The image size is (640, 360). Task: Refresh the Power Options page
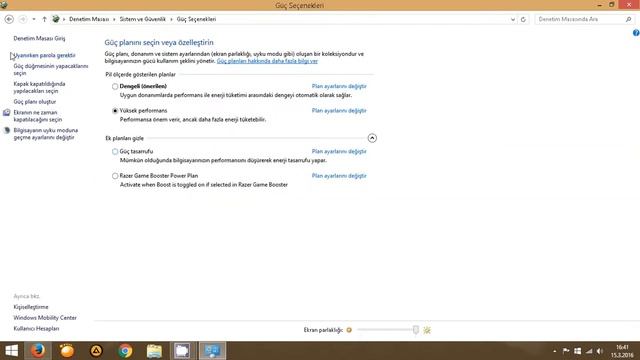523,19
